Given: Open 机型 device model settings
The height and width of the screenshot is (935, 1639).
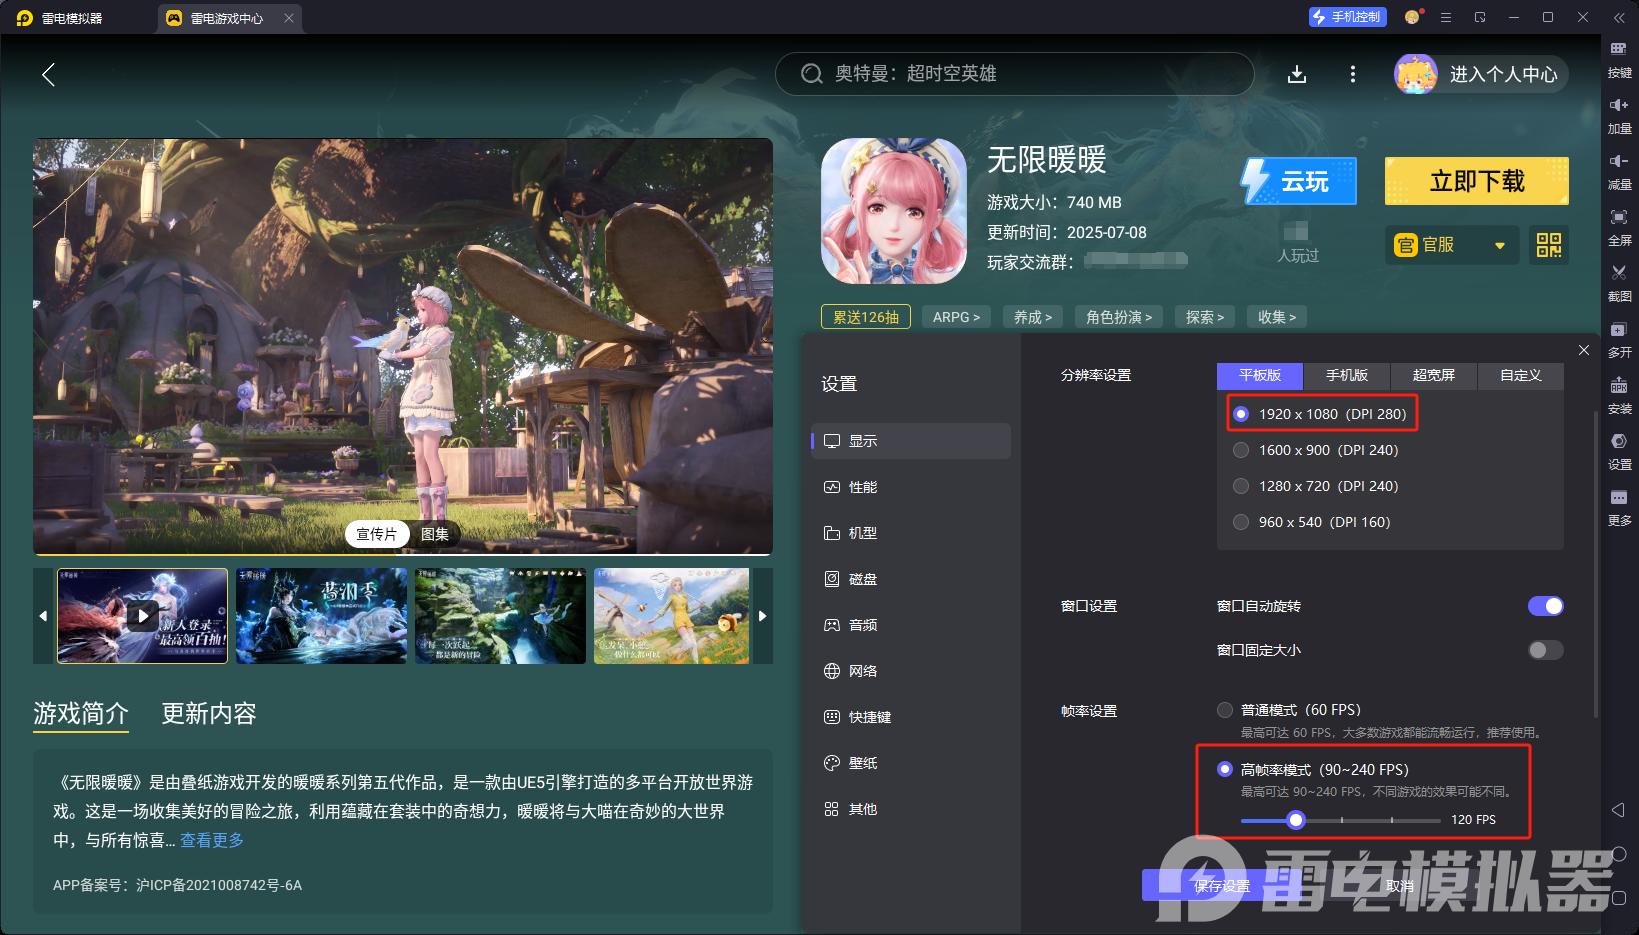Looking at the screenshot, I should coord(910,533).
